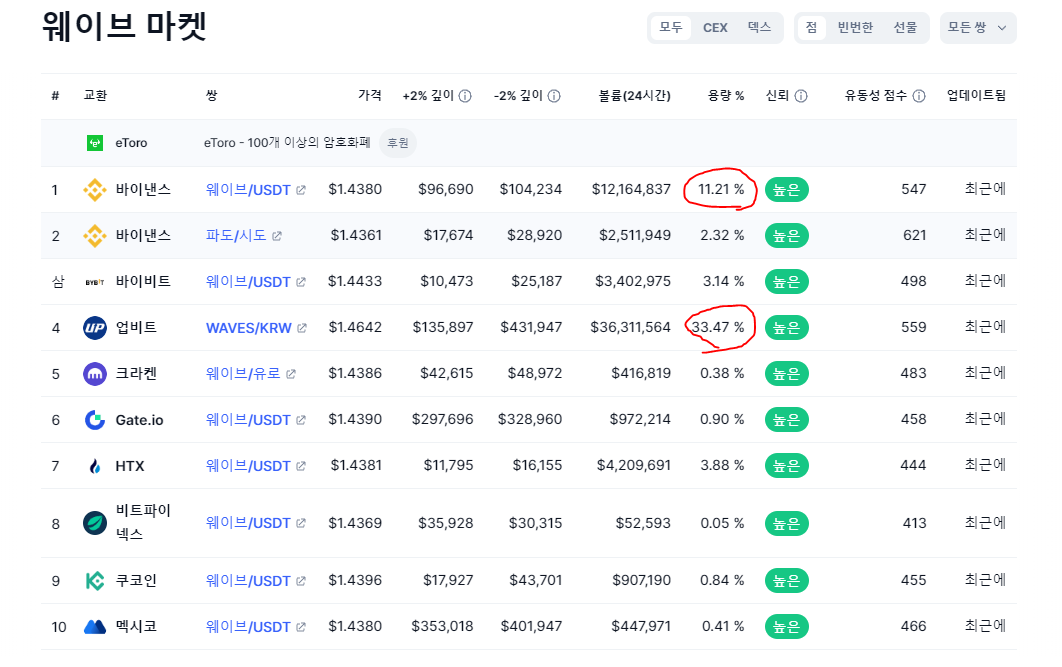Viewport: 1062px width, 667px height.
Task: Click the $1.4642 price cell
Action: [355, 328]
